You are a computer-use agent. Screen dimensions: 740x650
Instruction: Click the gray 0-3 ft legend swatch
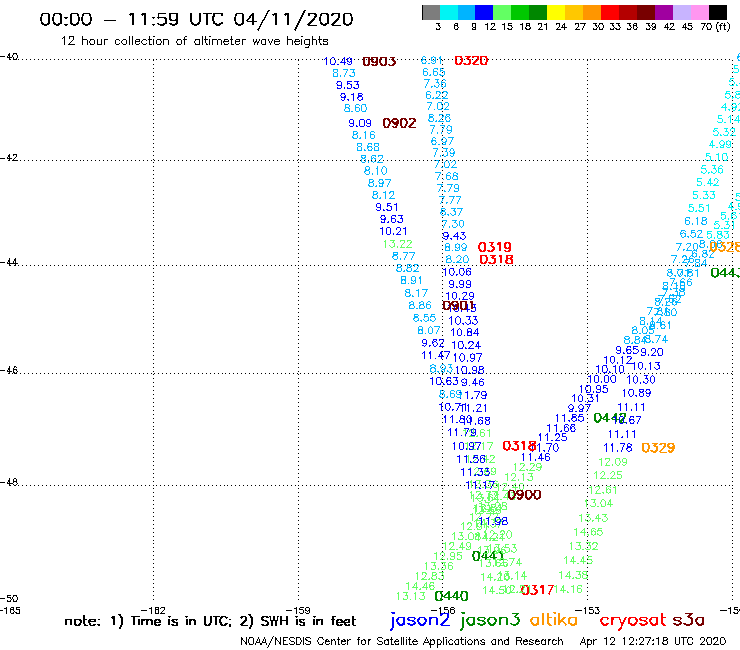coord(431,12)
